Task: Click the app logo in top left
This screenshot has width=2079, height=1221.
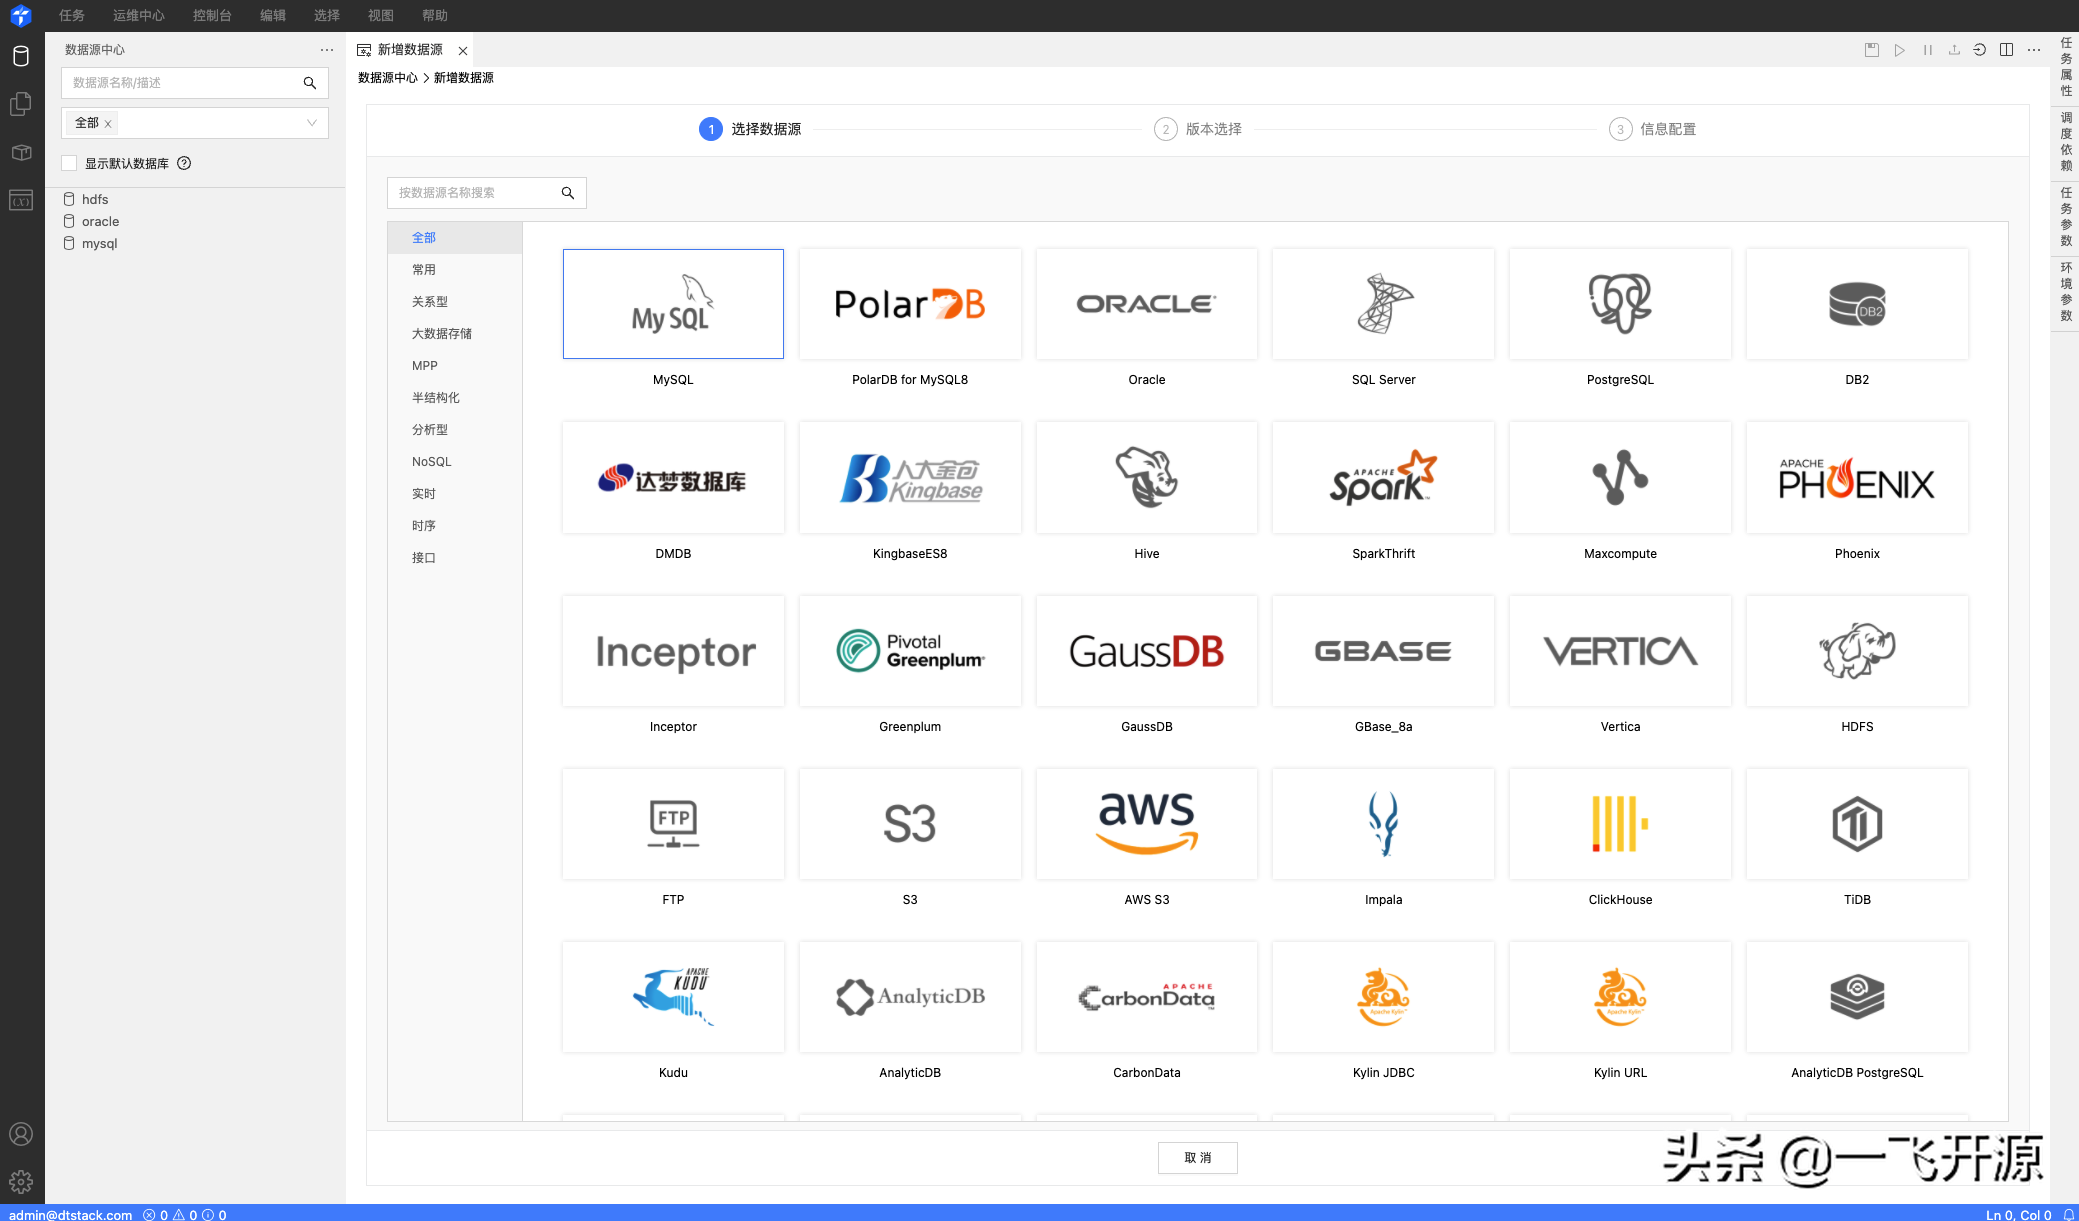Action: tap(21, 15)
